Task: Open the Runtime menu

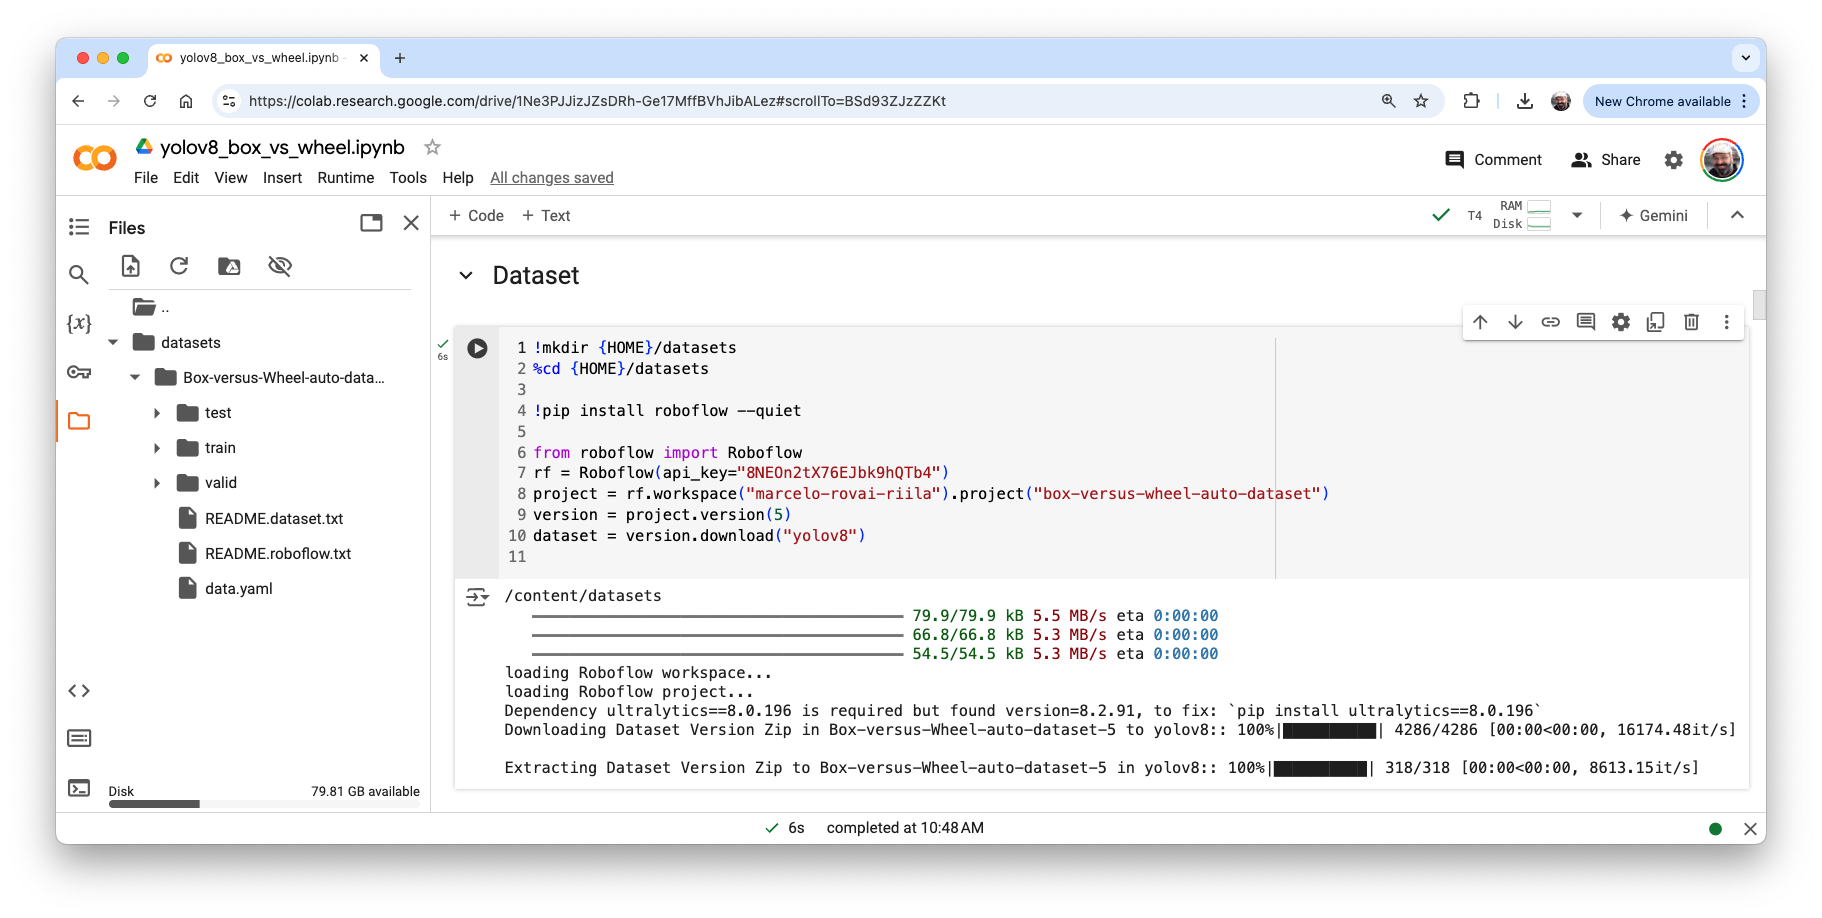Action: tap(345, 178)
